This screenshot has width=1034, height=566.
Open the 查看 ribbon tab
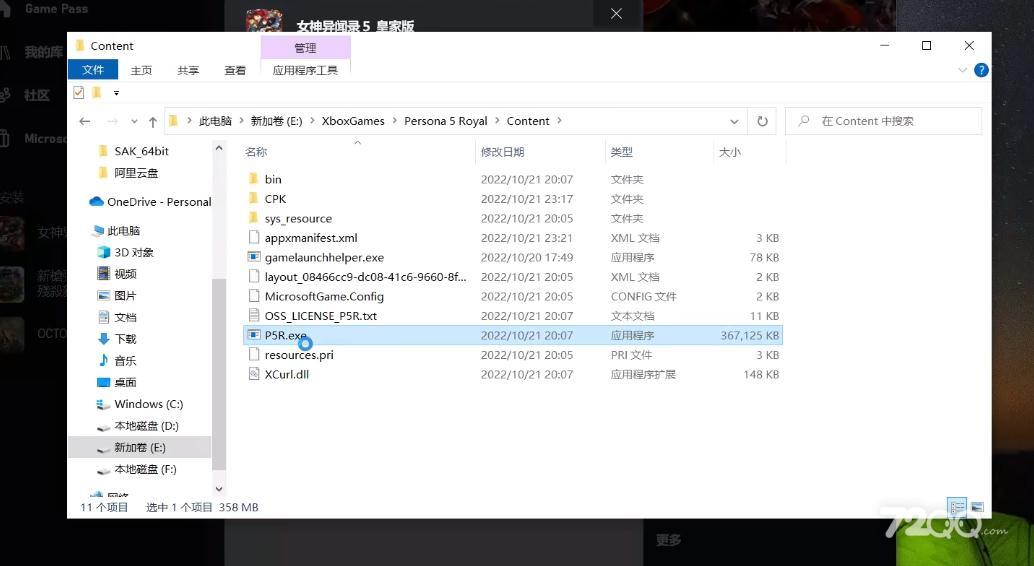[235, 70]
